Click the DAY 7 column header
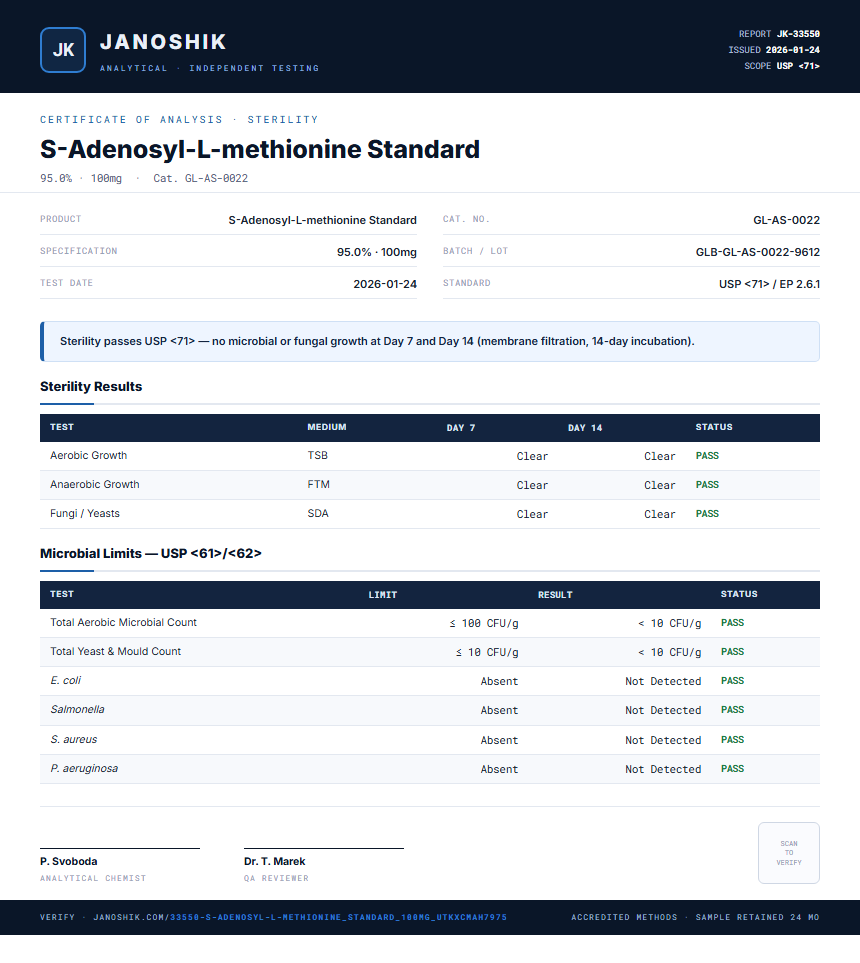 [461, 427]
